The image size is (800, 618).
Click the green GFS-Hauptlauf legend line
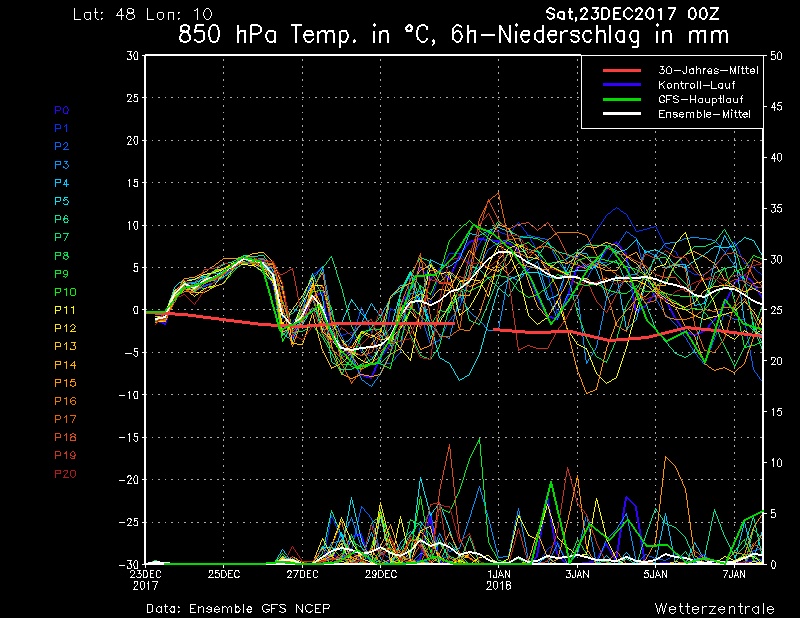coord(622,101)
